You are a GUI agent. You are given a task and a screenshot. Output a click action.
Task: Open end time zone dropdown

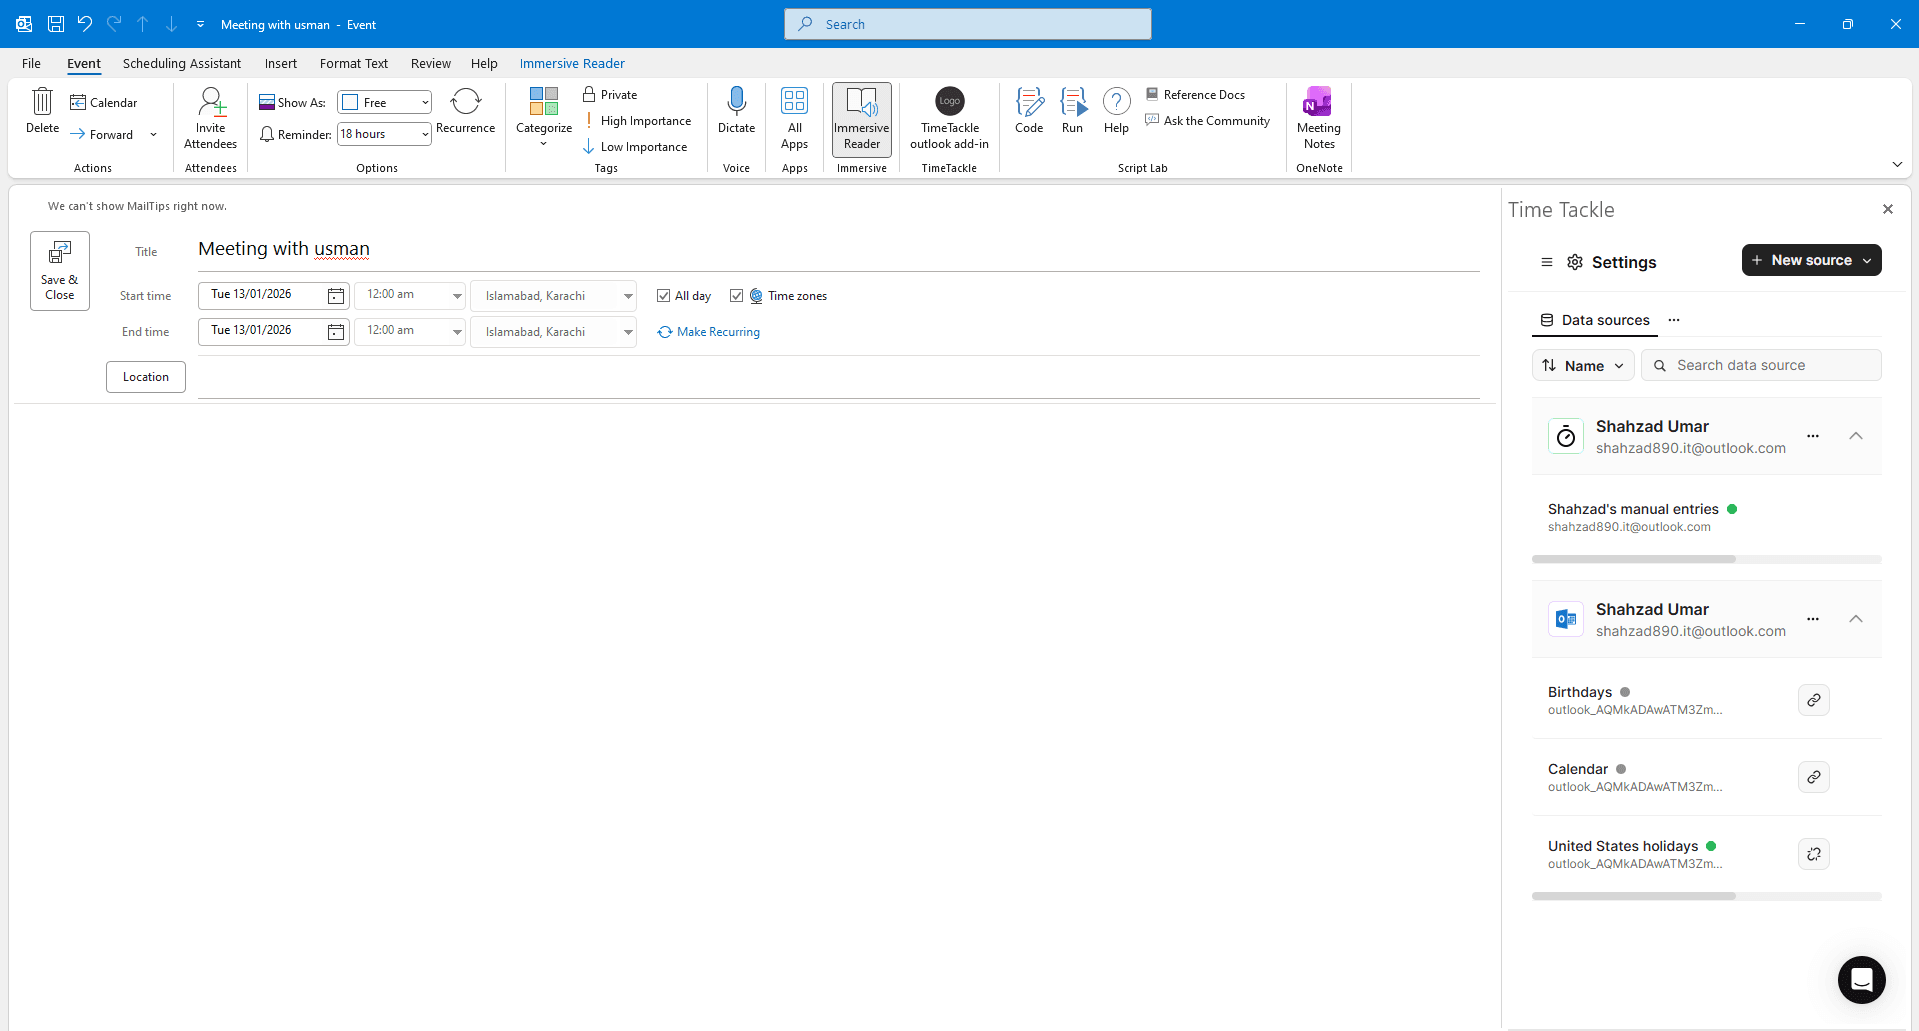pos(628,332)
